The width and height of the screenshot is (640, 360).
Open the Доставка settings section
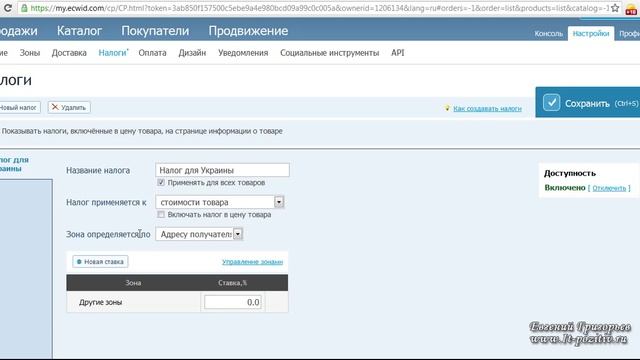69,53
